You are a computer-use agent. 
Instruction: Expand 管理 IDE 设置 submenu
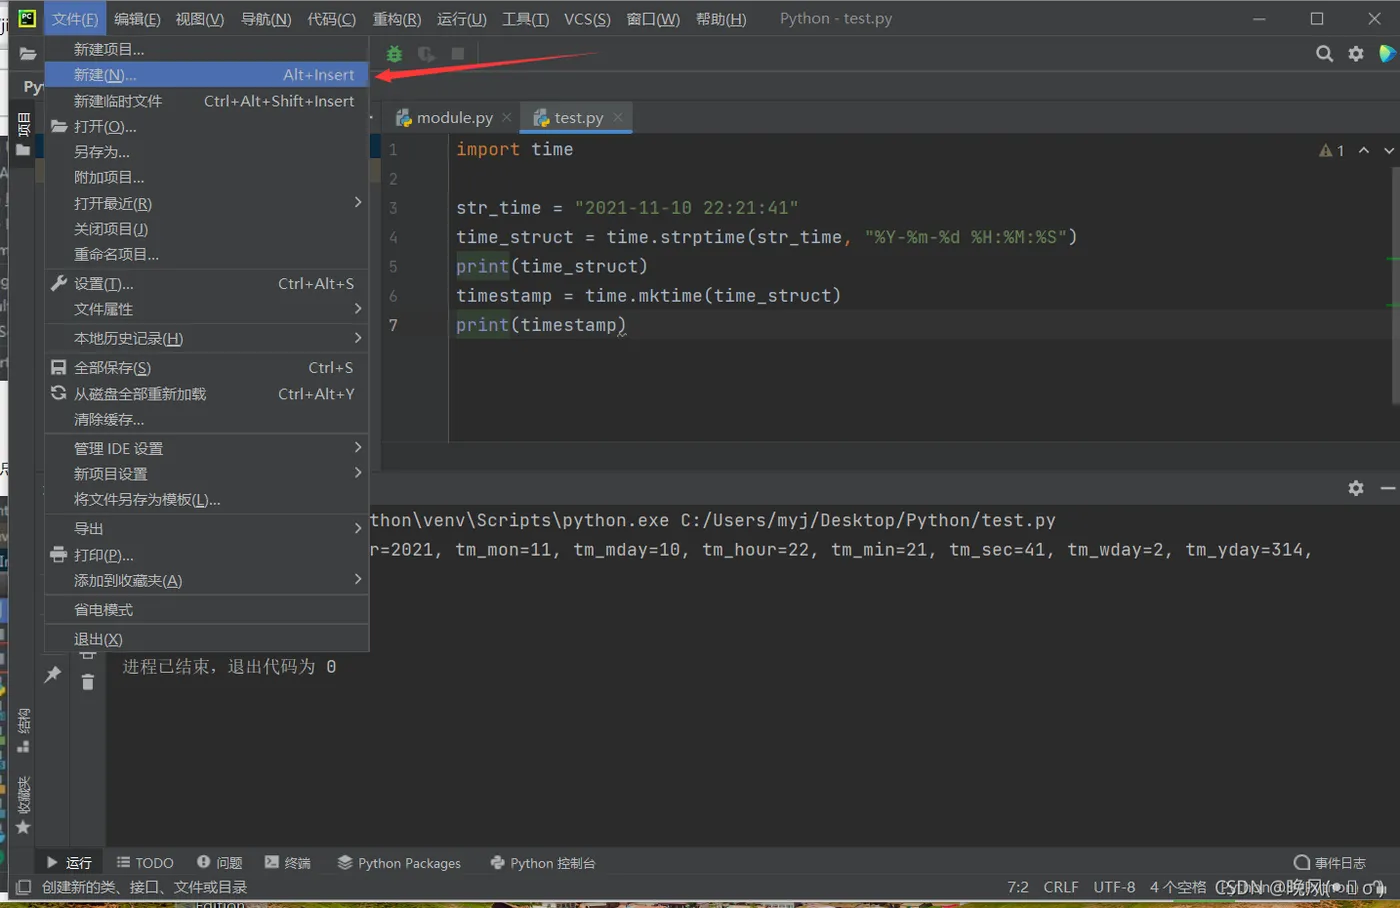tap(207, 448)
